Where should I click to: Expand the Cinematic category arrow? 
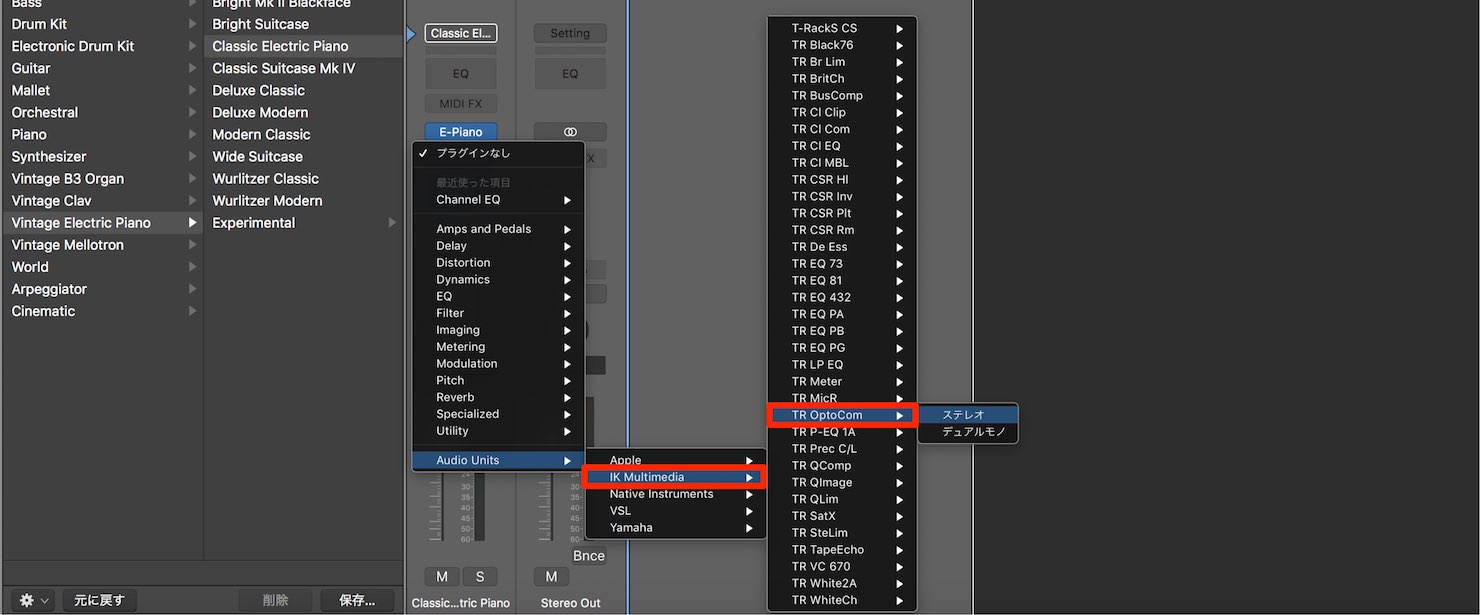coord(192,311)
